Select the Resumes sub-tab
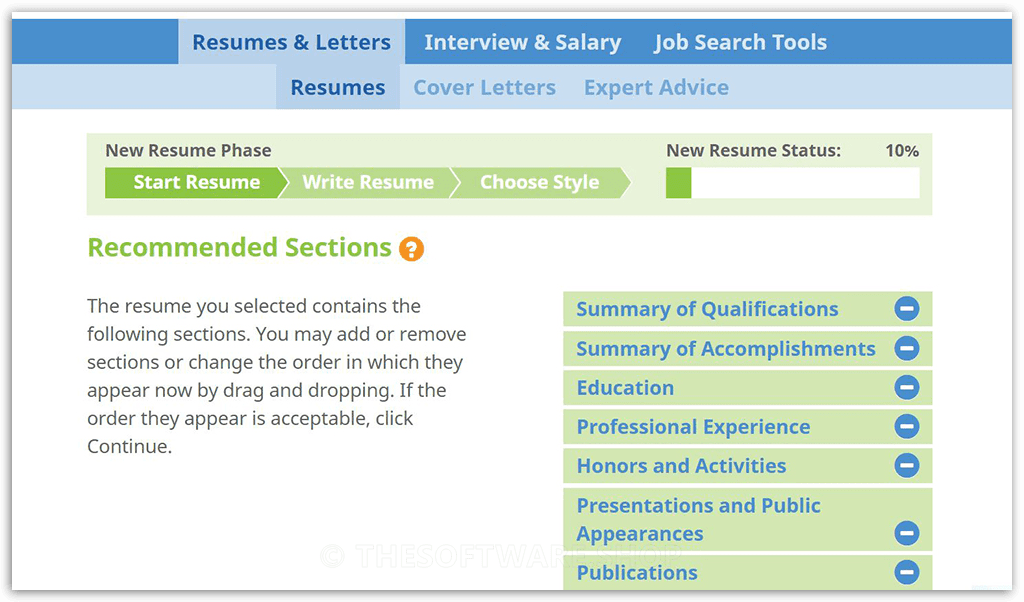Viewport: 1024px width, 602px height. [338, 87]
